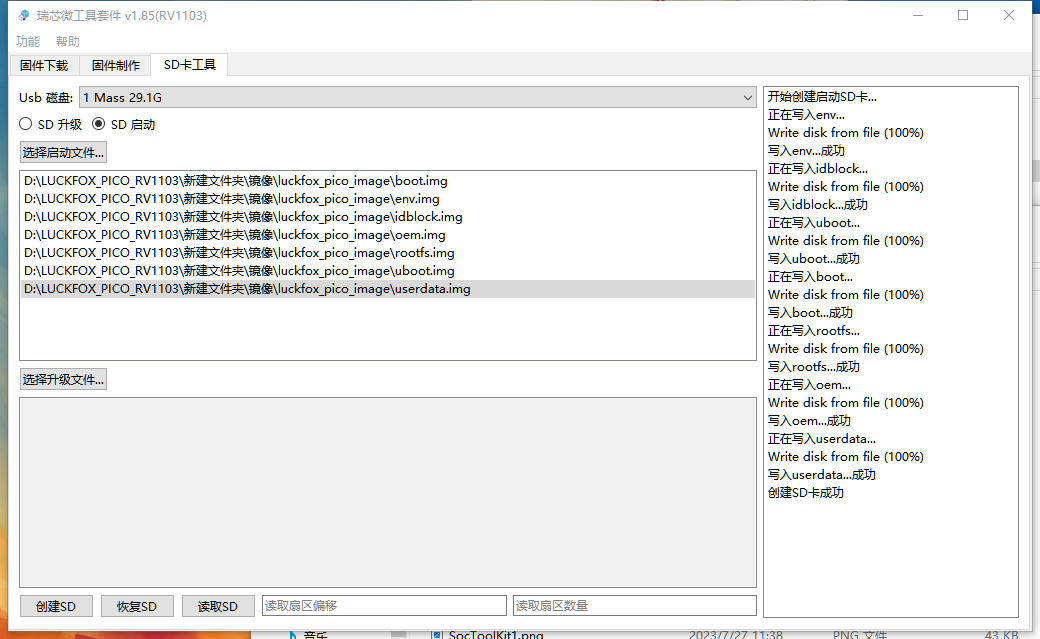This screenshot has width=1040, height=639.
Task: Open the 功能 menu
Action: pyautogui.click(x=28, y=41)
